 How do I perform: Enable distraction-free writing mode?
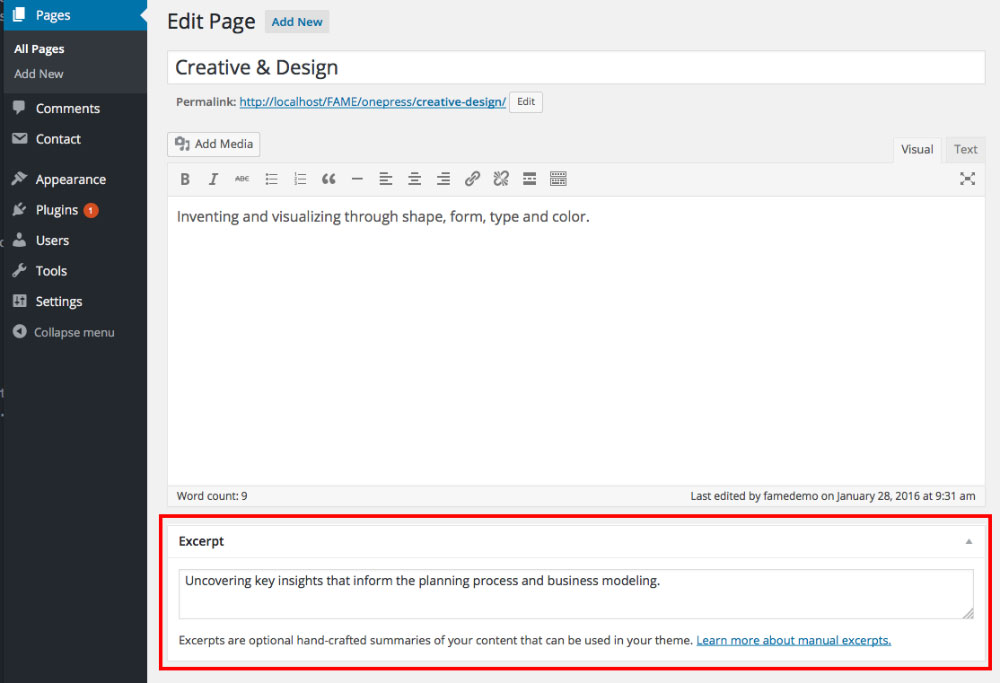tap(967, 179)
